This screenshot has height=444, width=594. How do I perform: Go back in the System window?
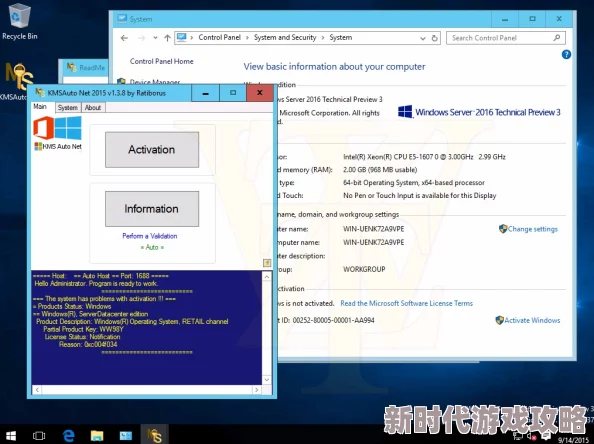pos(124,38)
